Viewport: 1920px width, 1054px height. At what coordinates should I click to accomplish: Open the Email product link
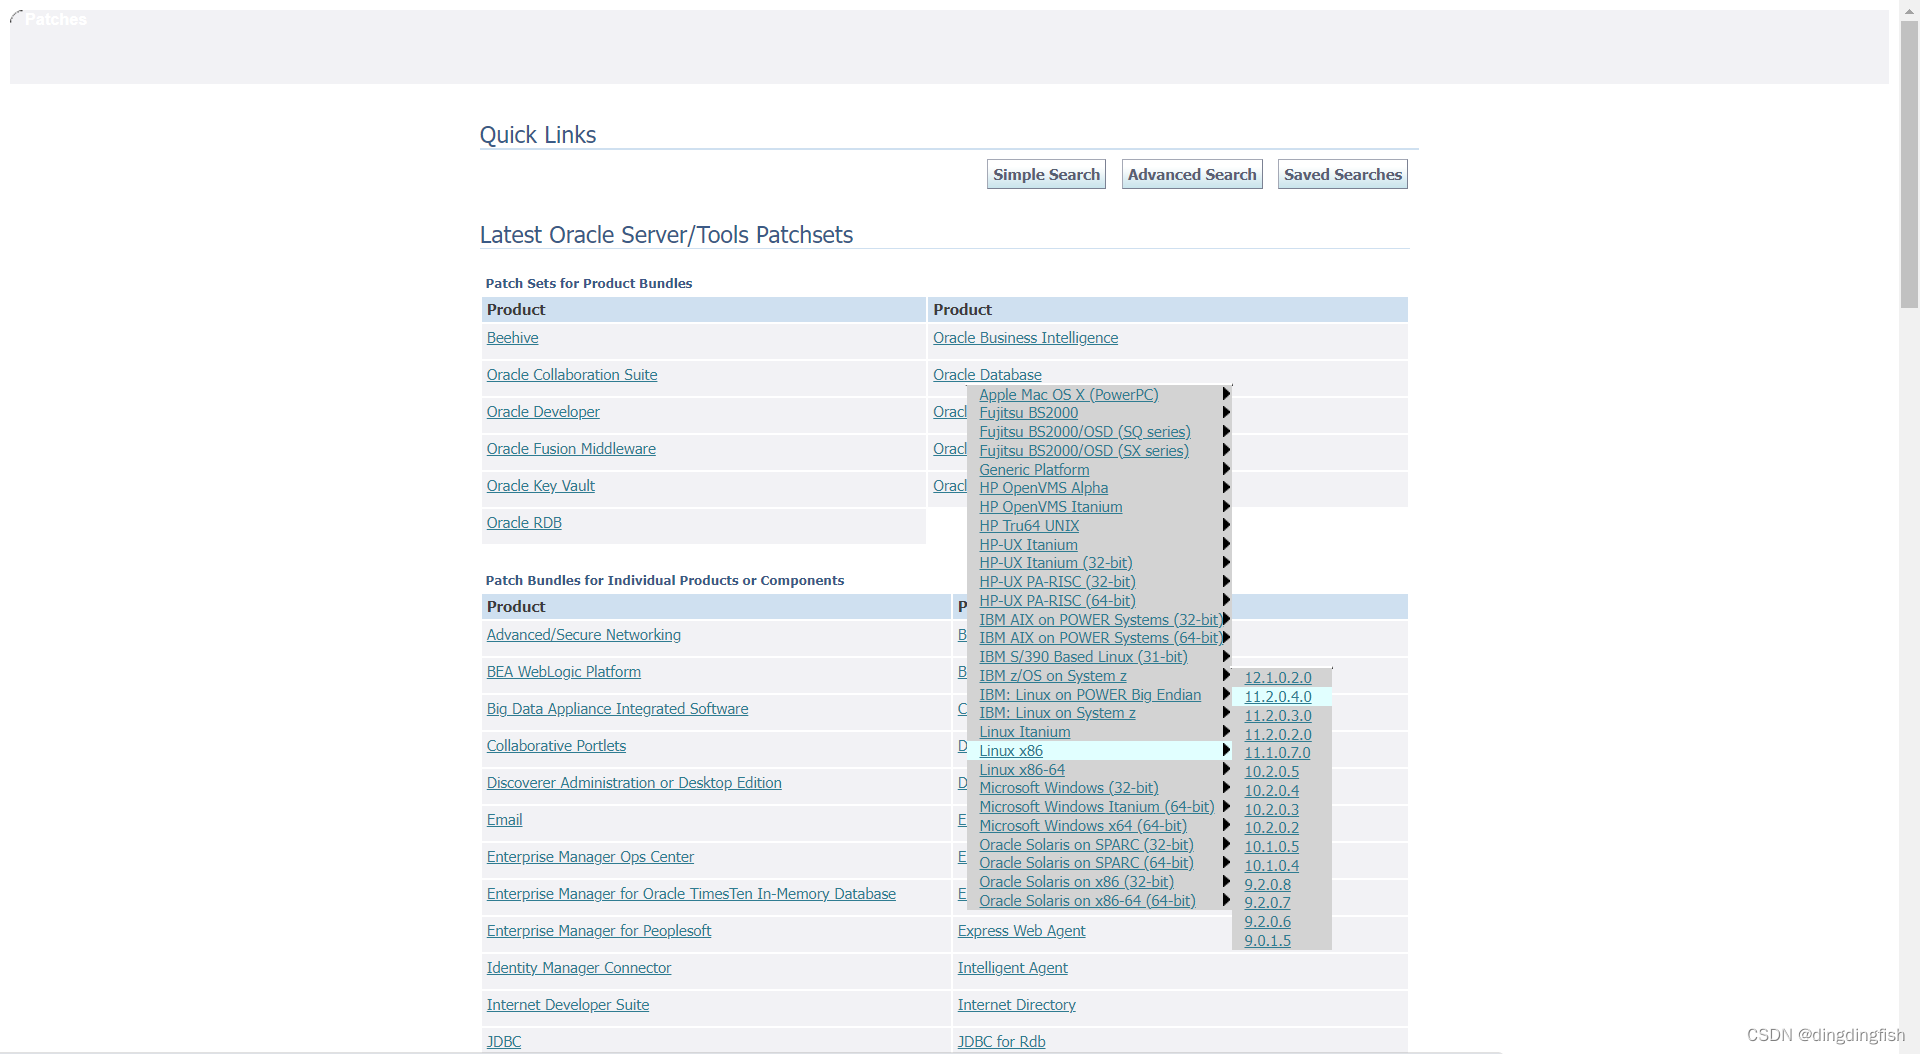tap(504, 820)
